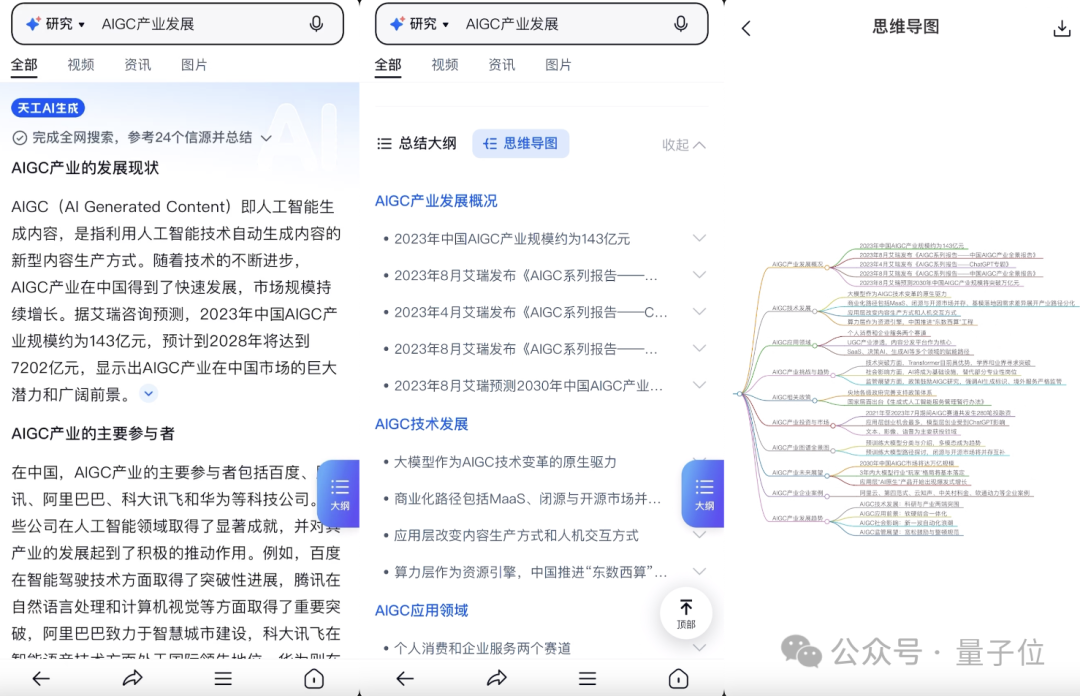Open hamburger menu in left panel bottom bar

point(222,679)
